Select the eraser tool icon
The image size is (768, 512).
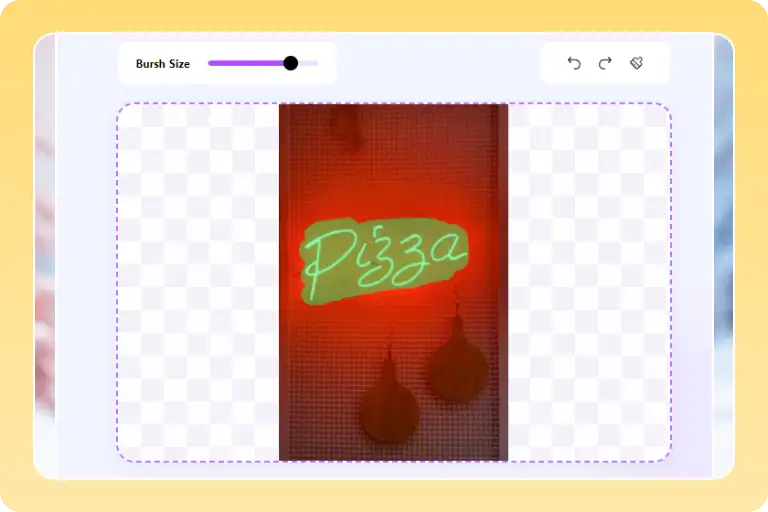coord(636,63)
